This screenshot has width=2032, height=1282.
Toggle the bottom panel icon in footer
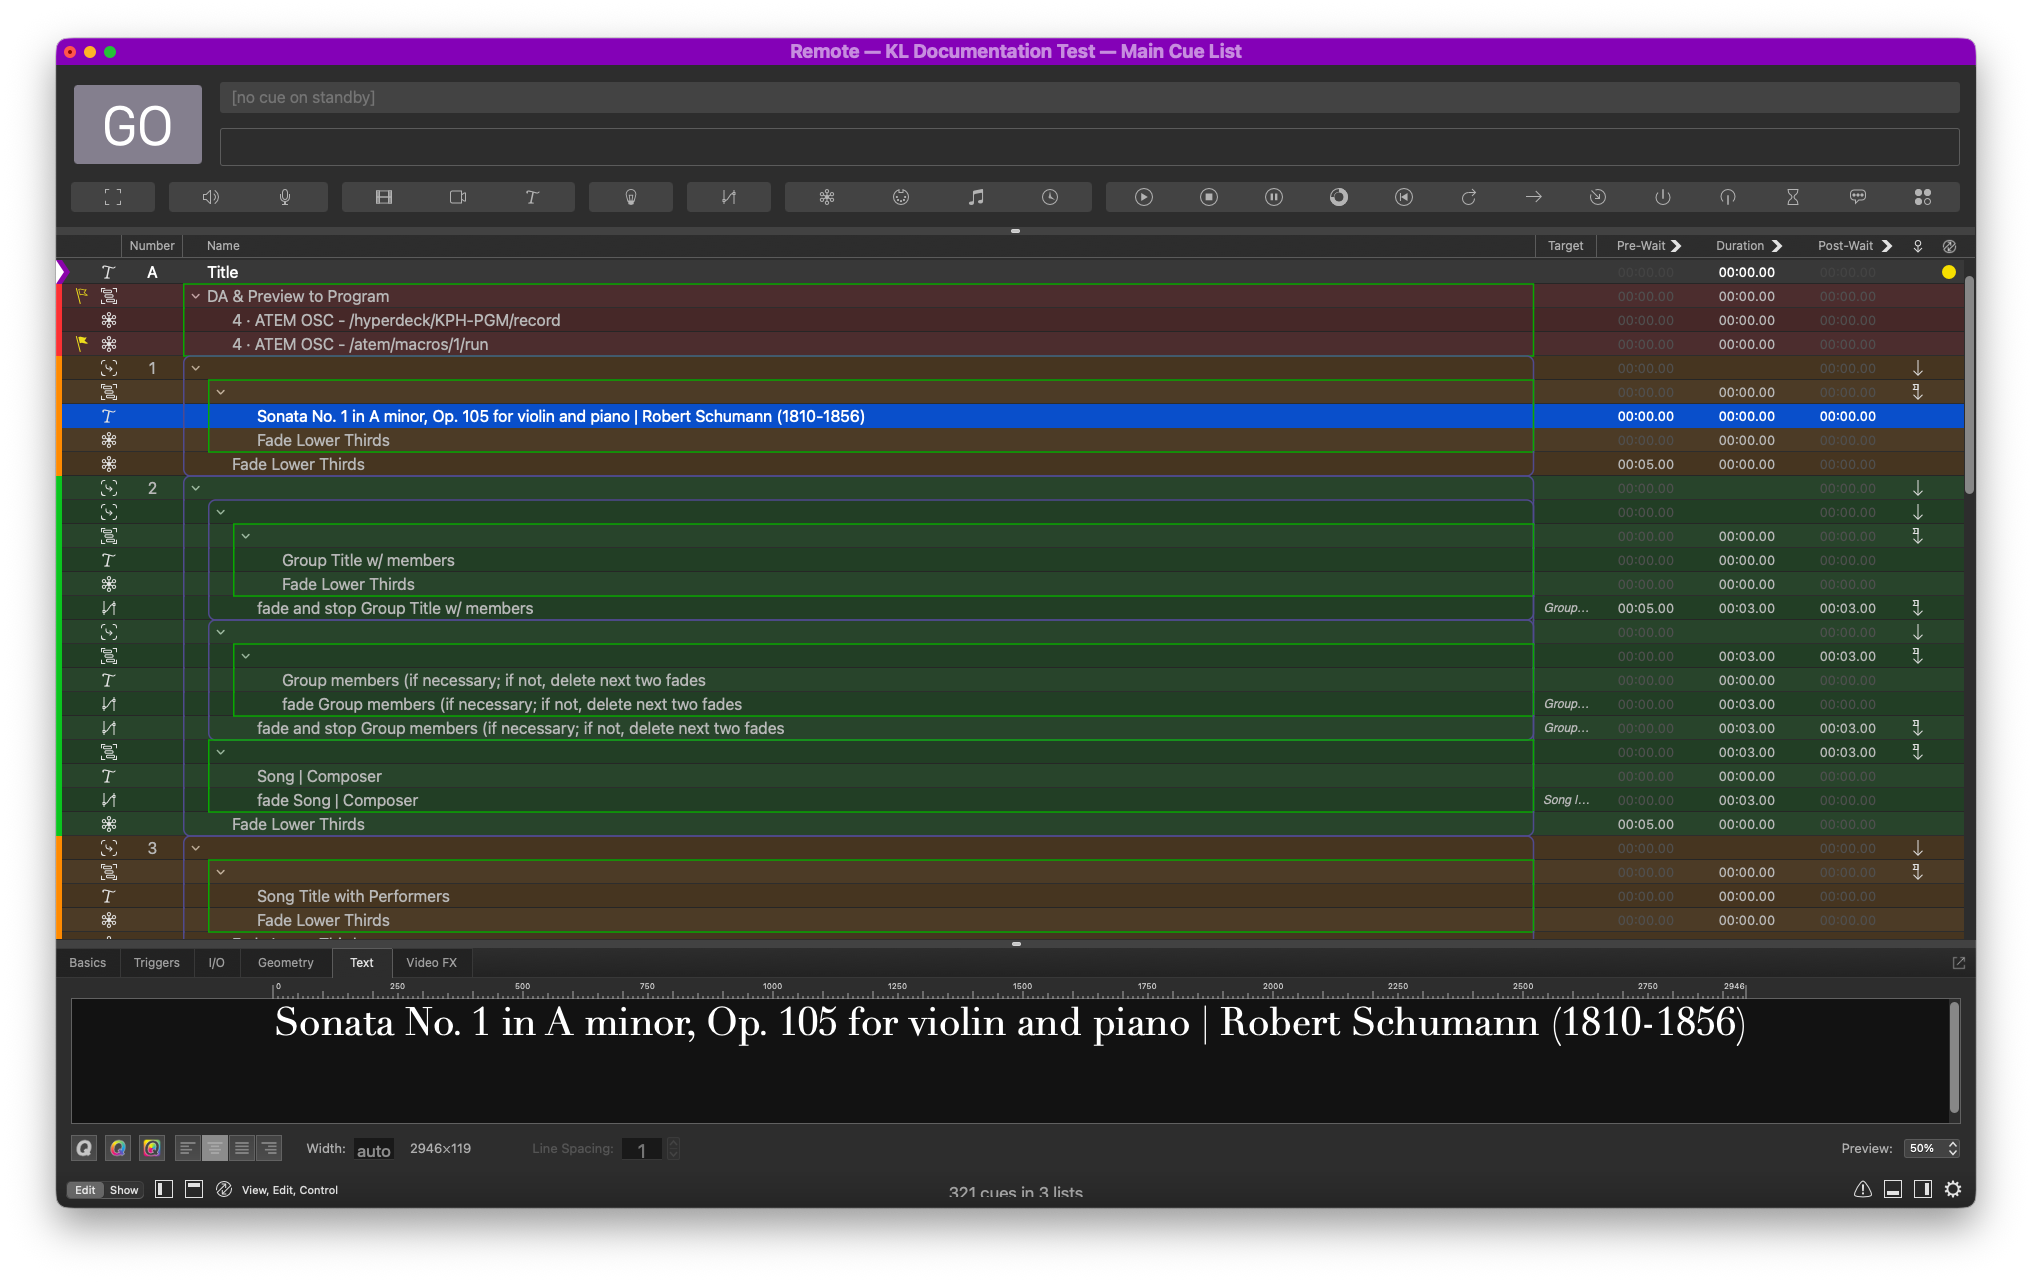coord(1893,1189)
